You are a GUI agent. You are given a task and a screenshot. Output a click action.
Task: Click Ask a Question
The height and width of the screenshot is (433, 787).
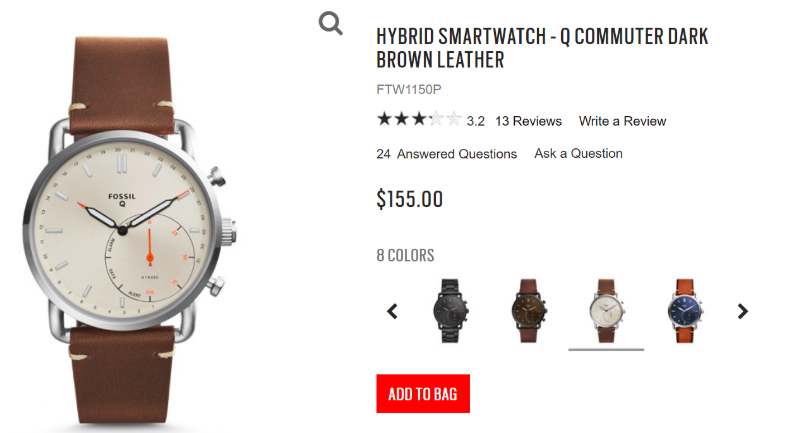pos(578,154)
